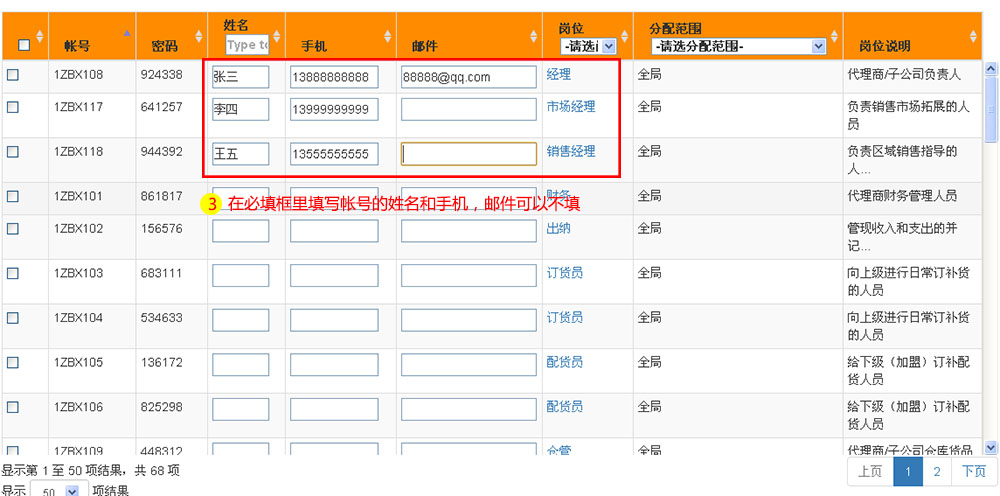
Task: Sort by the select-all checkbox column arrows
Action: click(40, 36)
